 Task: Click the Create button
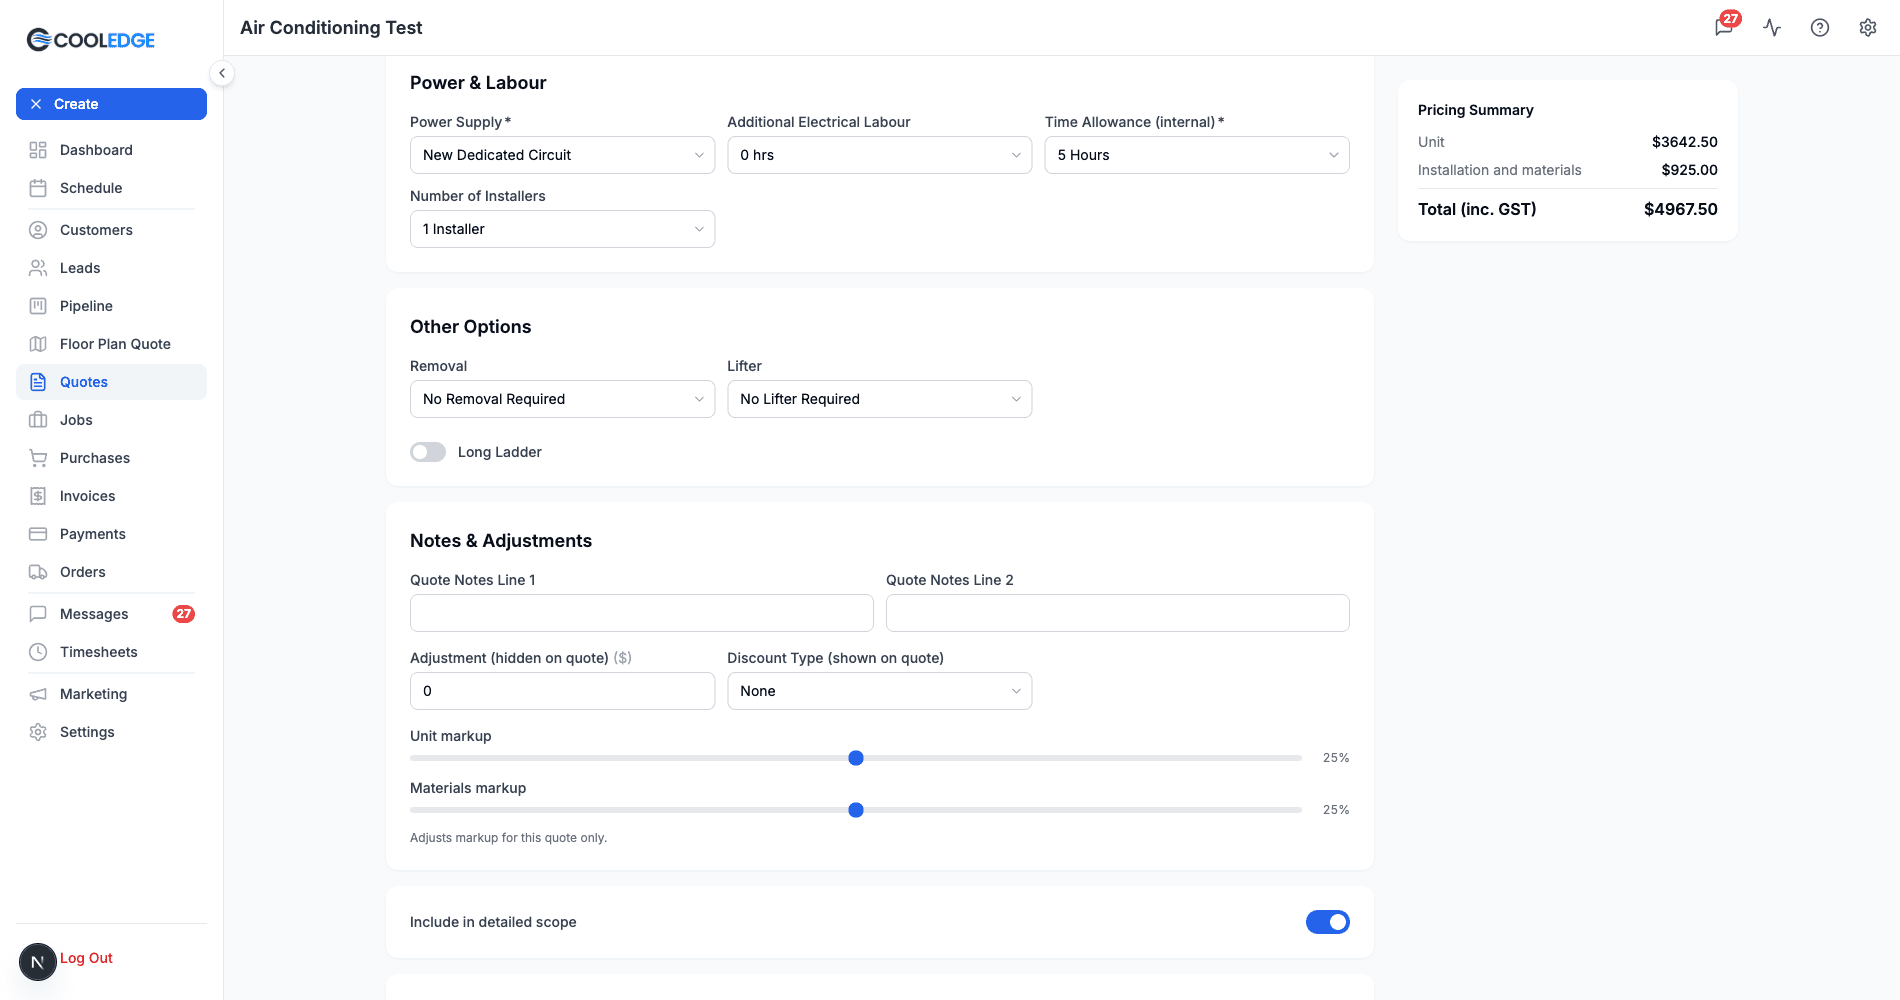[111, 104]
